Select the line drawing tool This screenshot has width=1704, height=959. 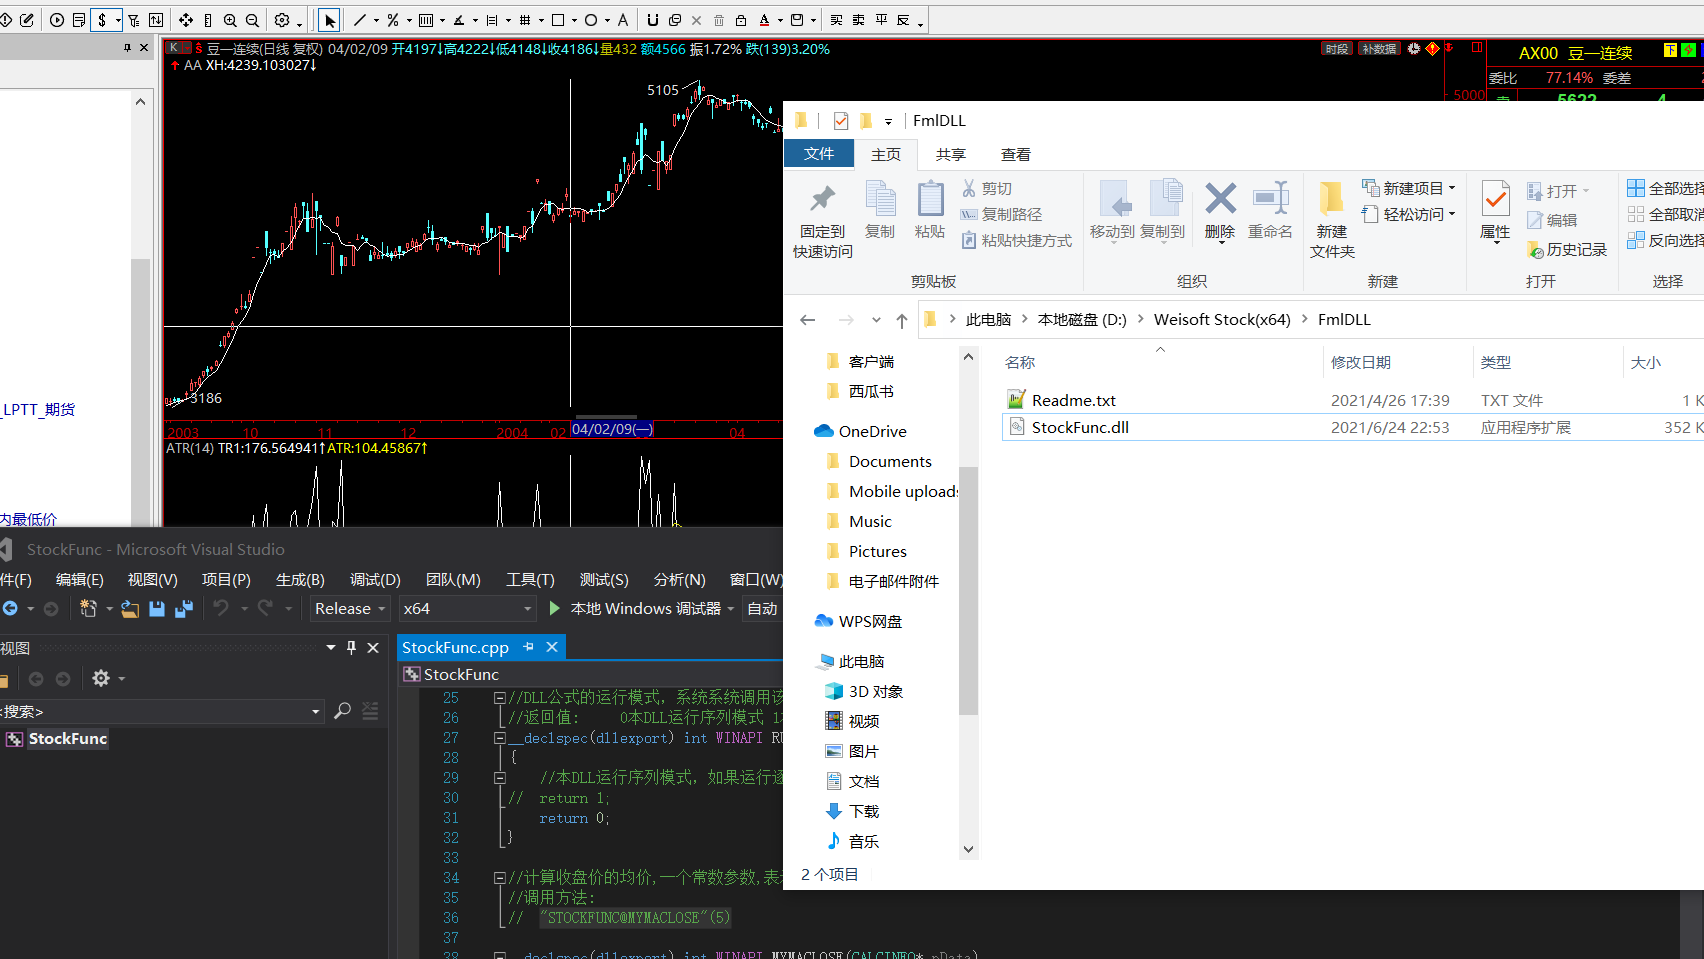360,20
